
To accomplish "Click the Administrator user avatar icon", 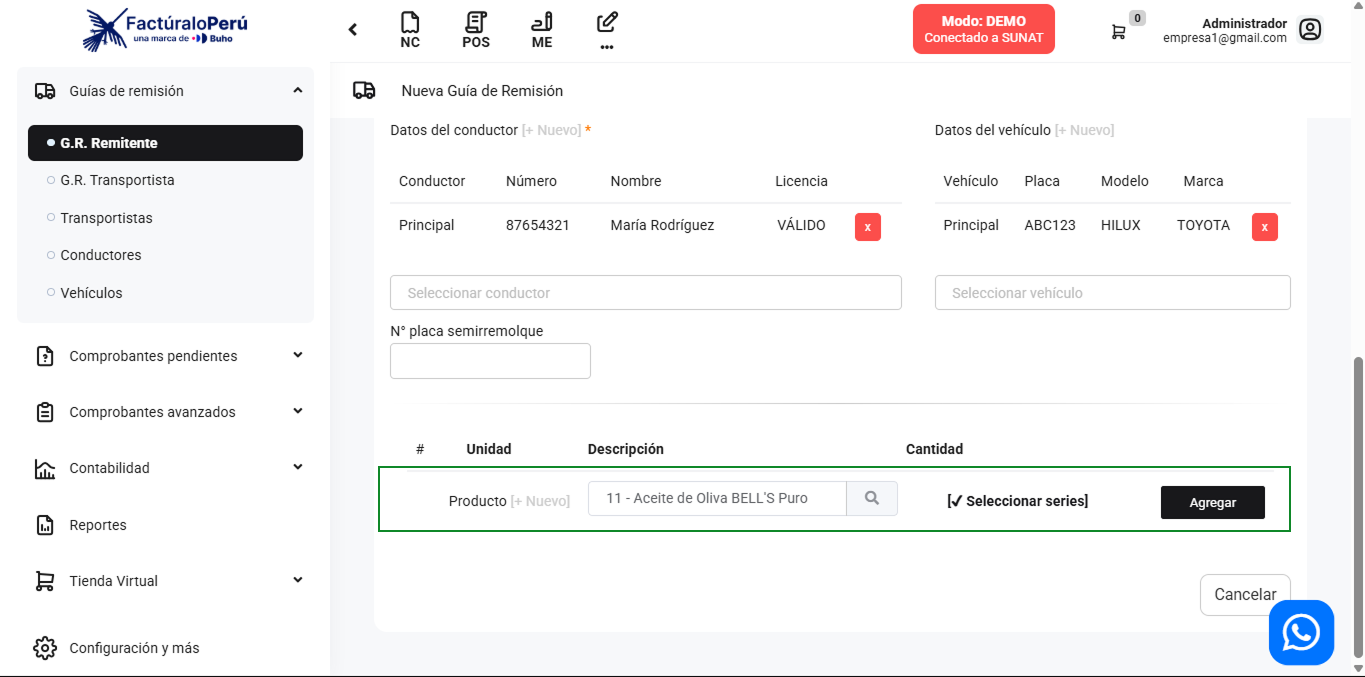I will [x=1309, y=30].
